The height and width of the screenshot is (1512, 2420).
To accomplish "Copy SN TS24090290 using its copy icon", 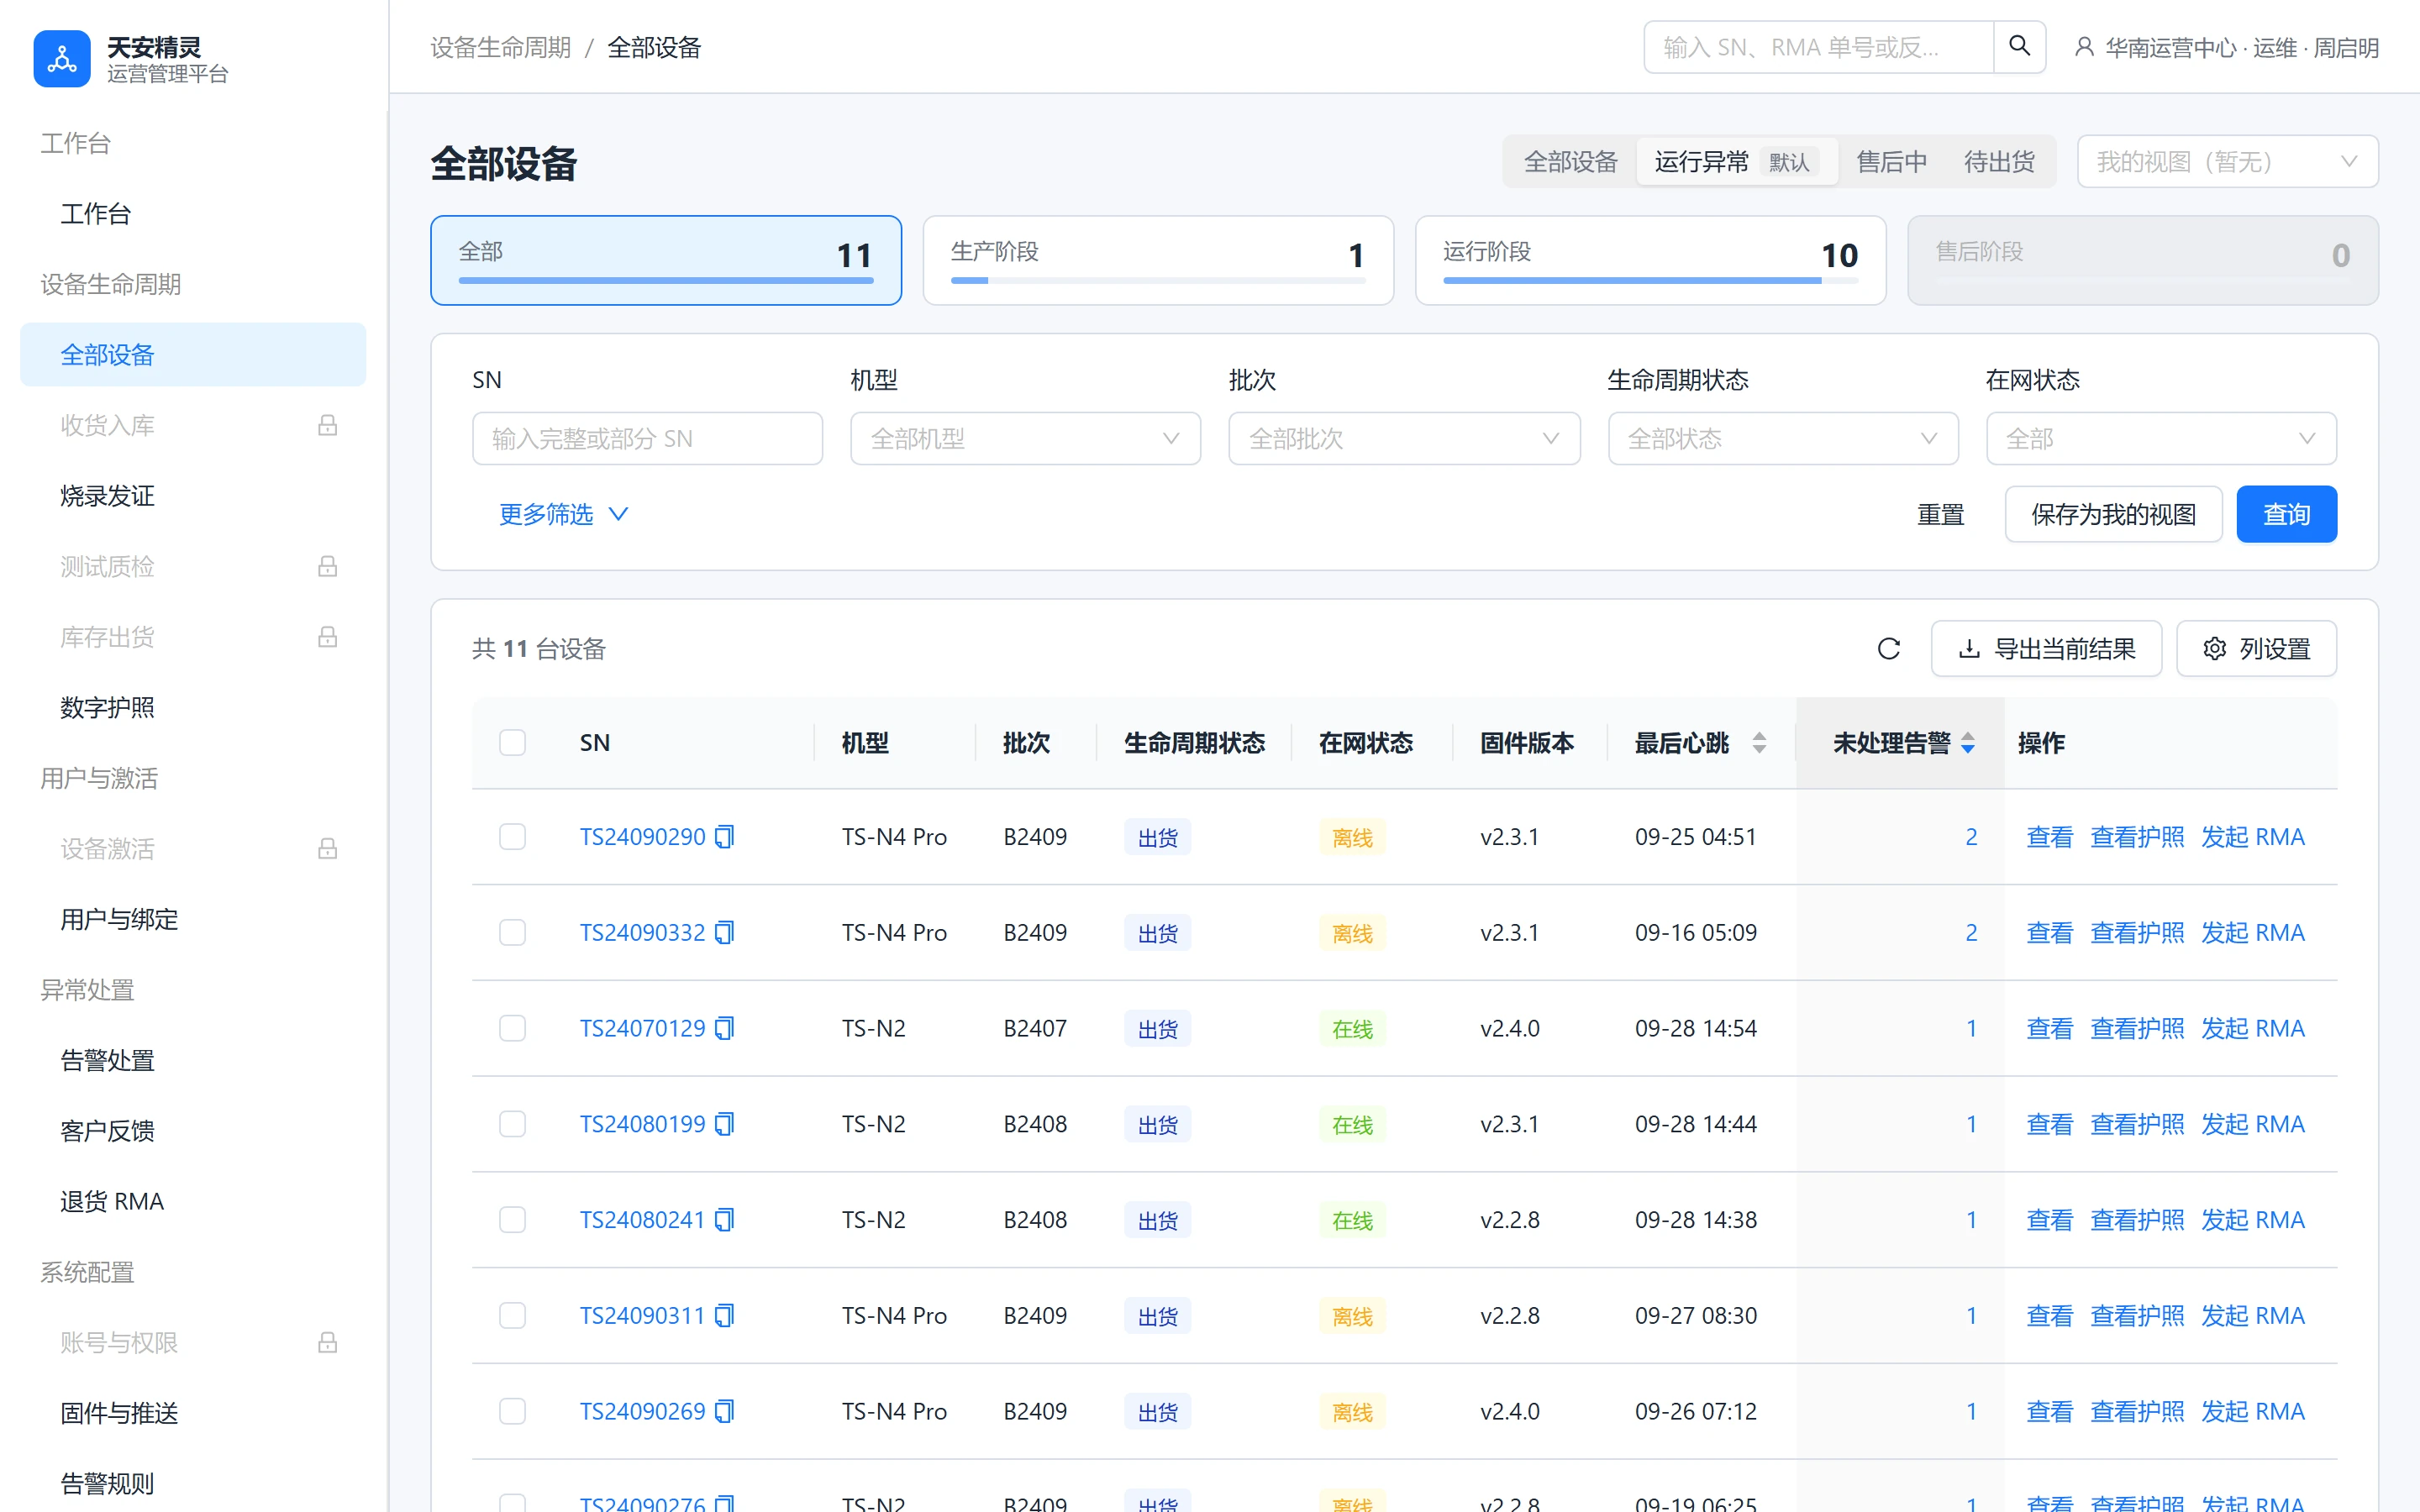I will [725, 837].
